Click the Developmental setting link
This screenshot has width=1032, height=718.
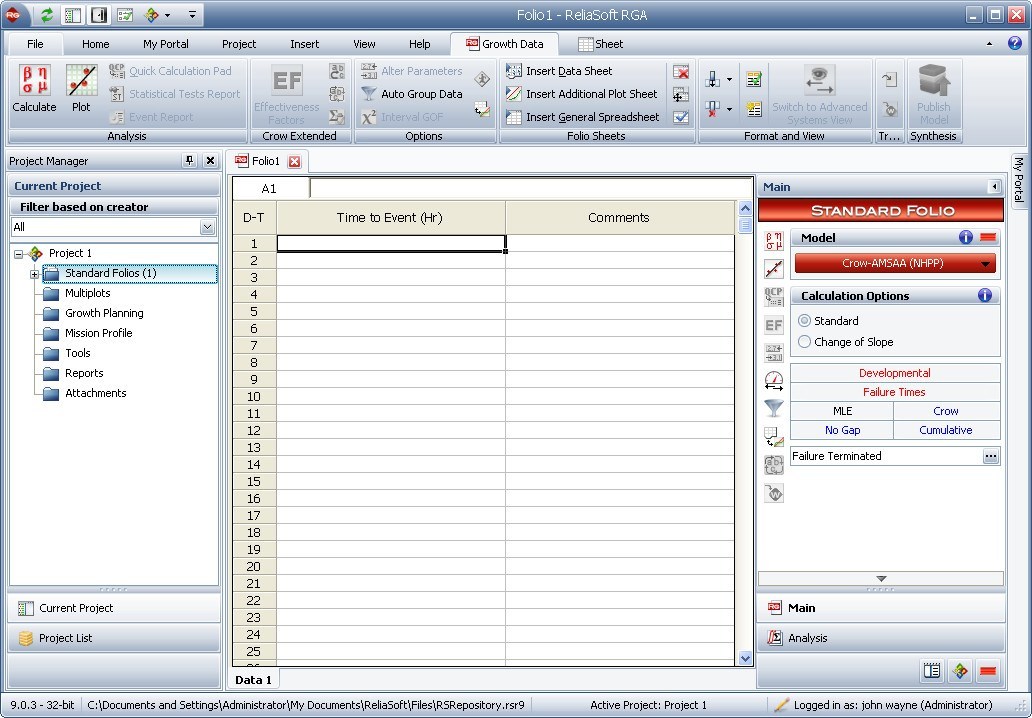[x=894, y=373]
